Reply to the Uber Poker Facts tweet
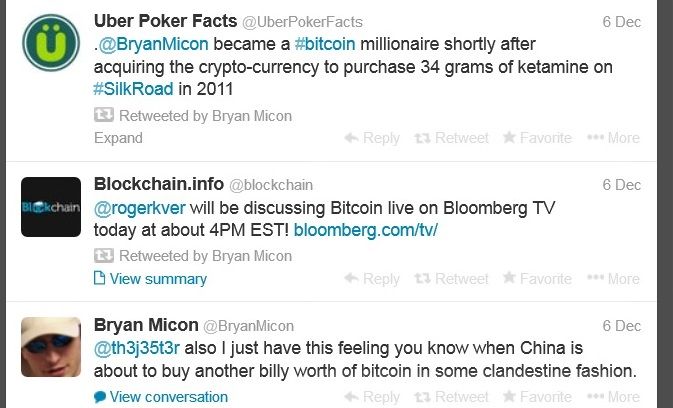 point(372,138)
